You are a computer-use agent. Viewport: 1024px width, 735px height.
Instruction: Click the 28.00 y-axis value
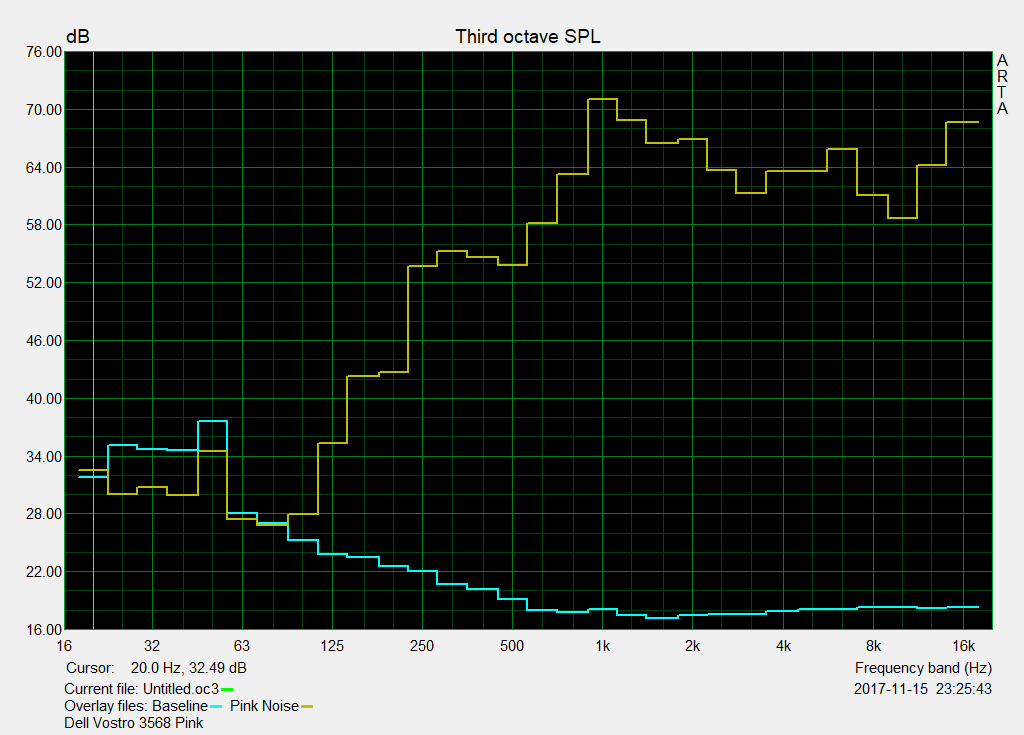pyautogui.click(x=44, y=514)
